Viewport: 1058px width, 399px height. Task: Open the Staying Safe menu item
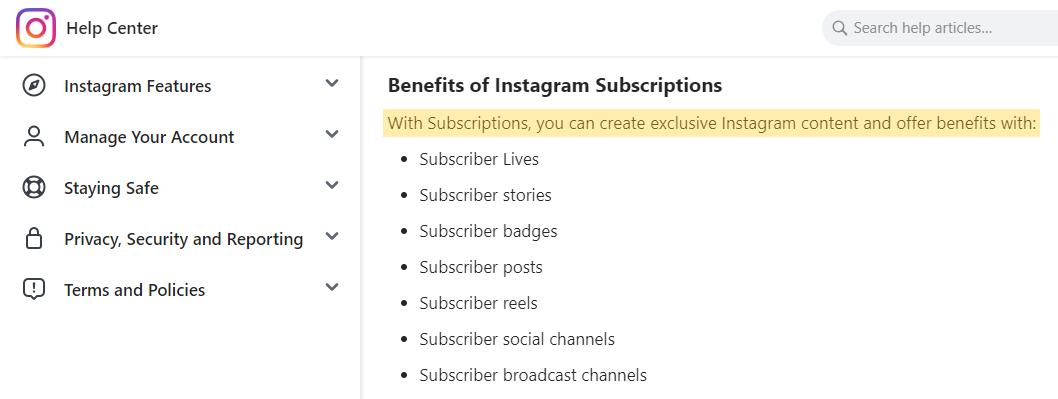click(111, 188)
